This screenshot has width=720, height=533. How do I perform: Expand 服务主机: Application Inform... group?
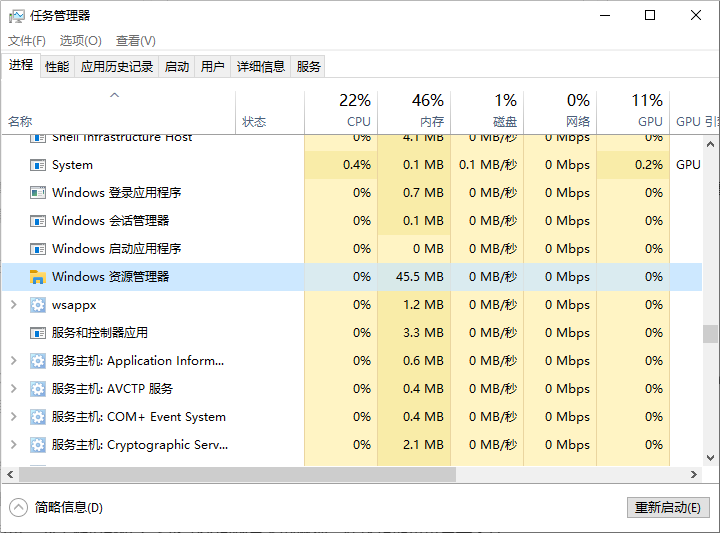tap(14, 360)
